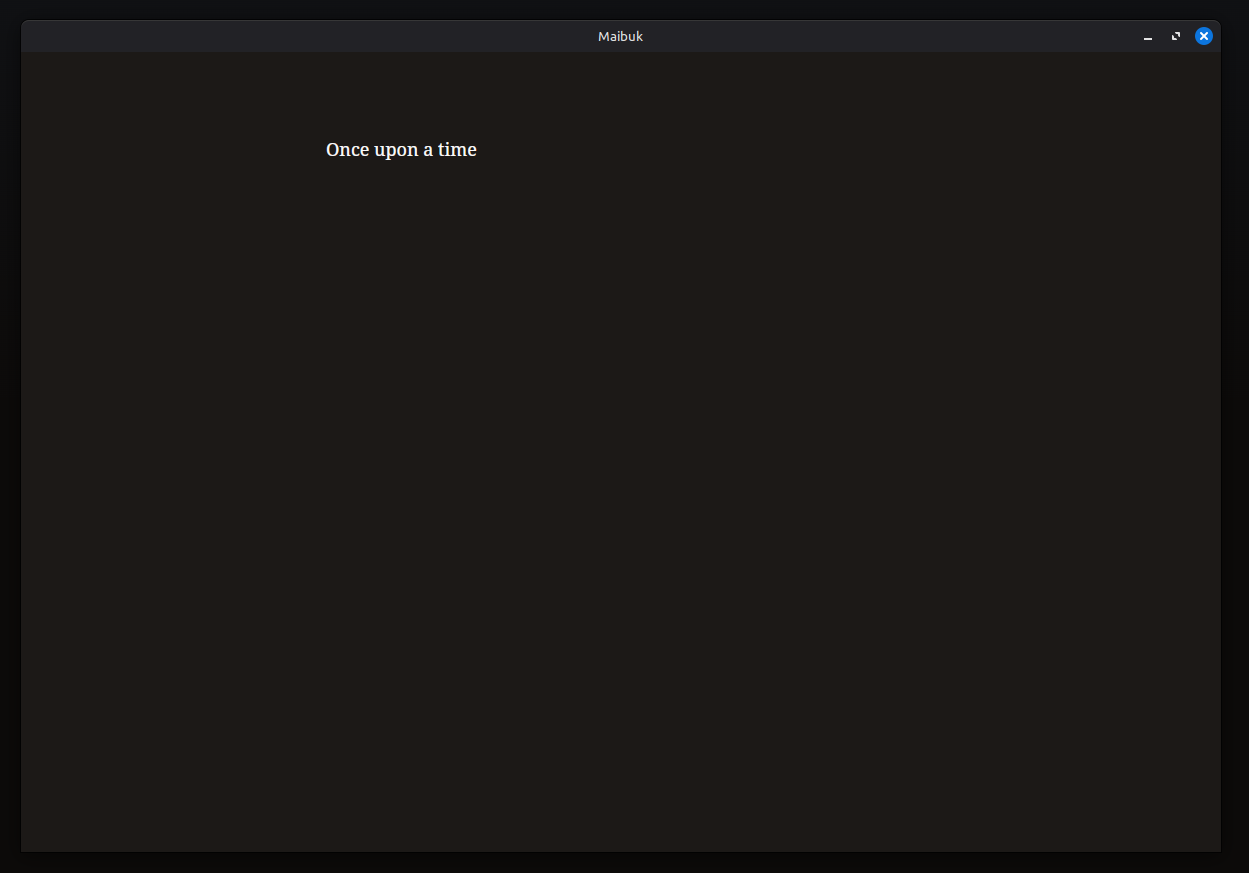Click the space between "Once" and "upon"
The width and height of the screenshot is (1249, 873).
pos(371,150)
